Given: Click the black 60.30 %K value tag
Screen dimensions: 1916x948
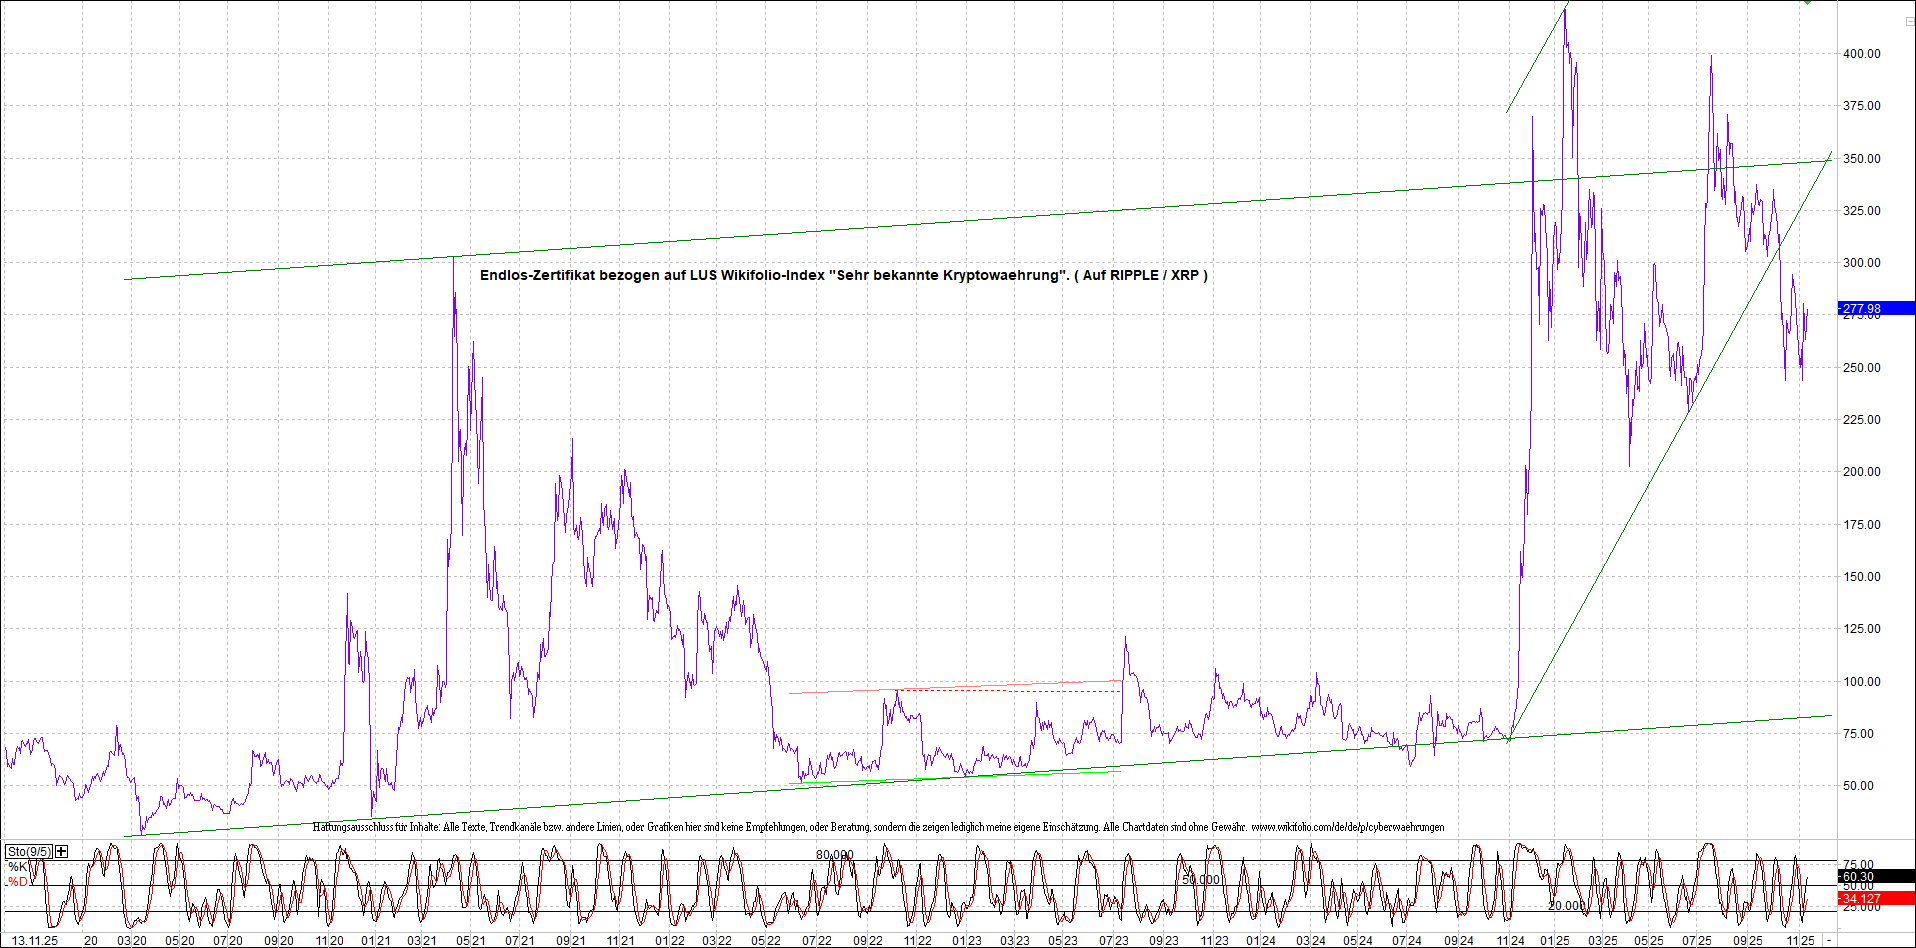Looking at the screenshot, I should click(1876, 876).
